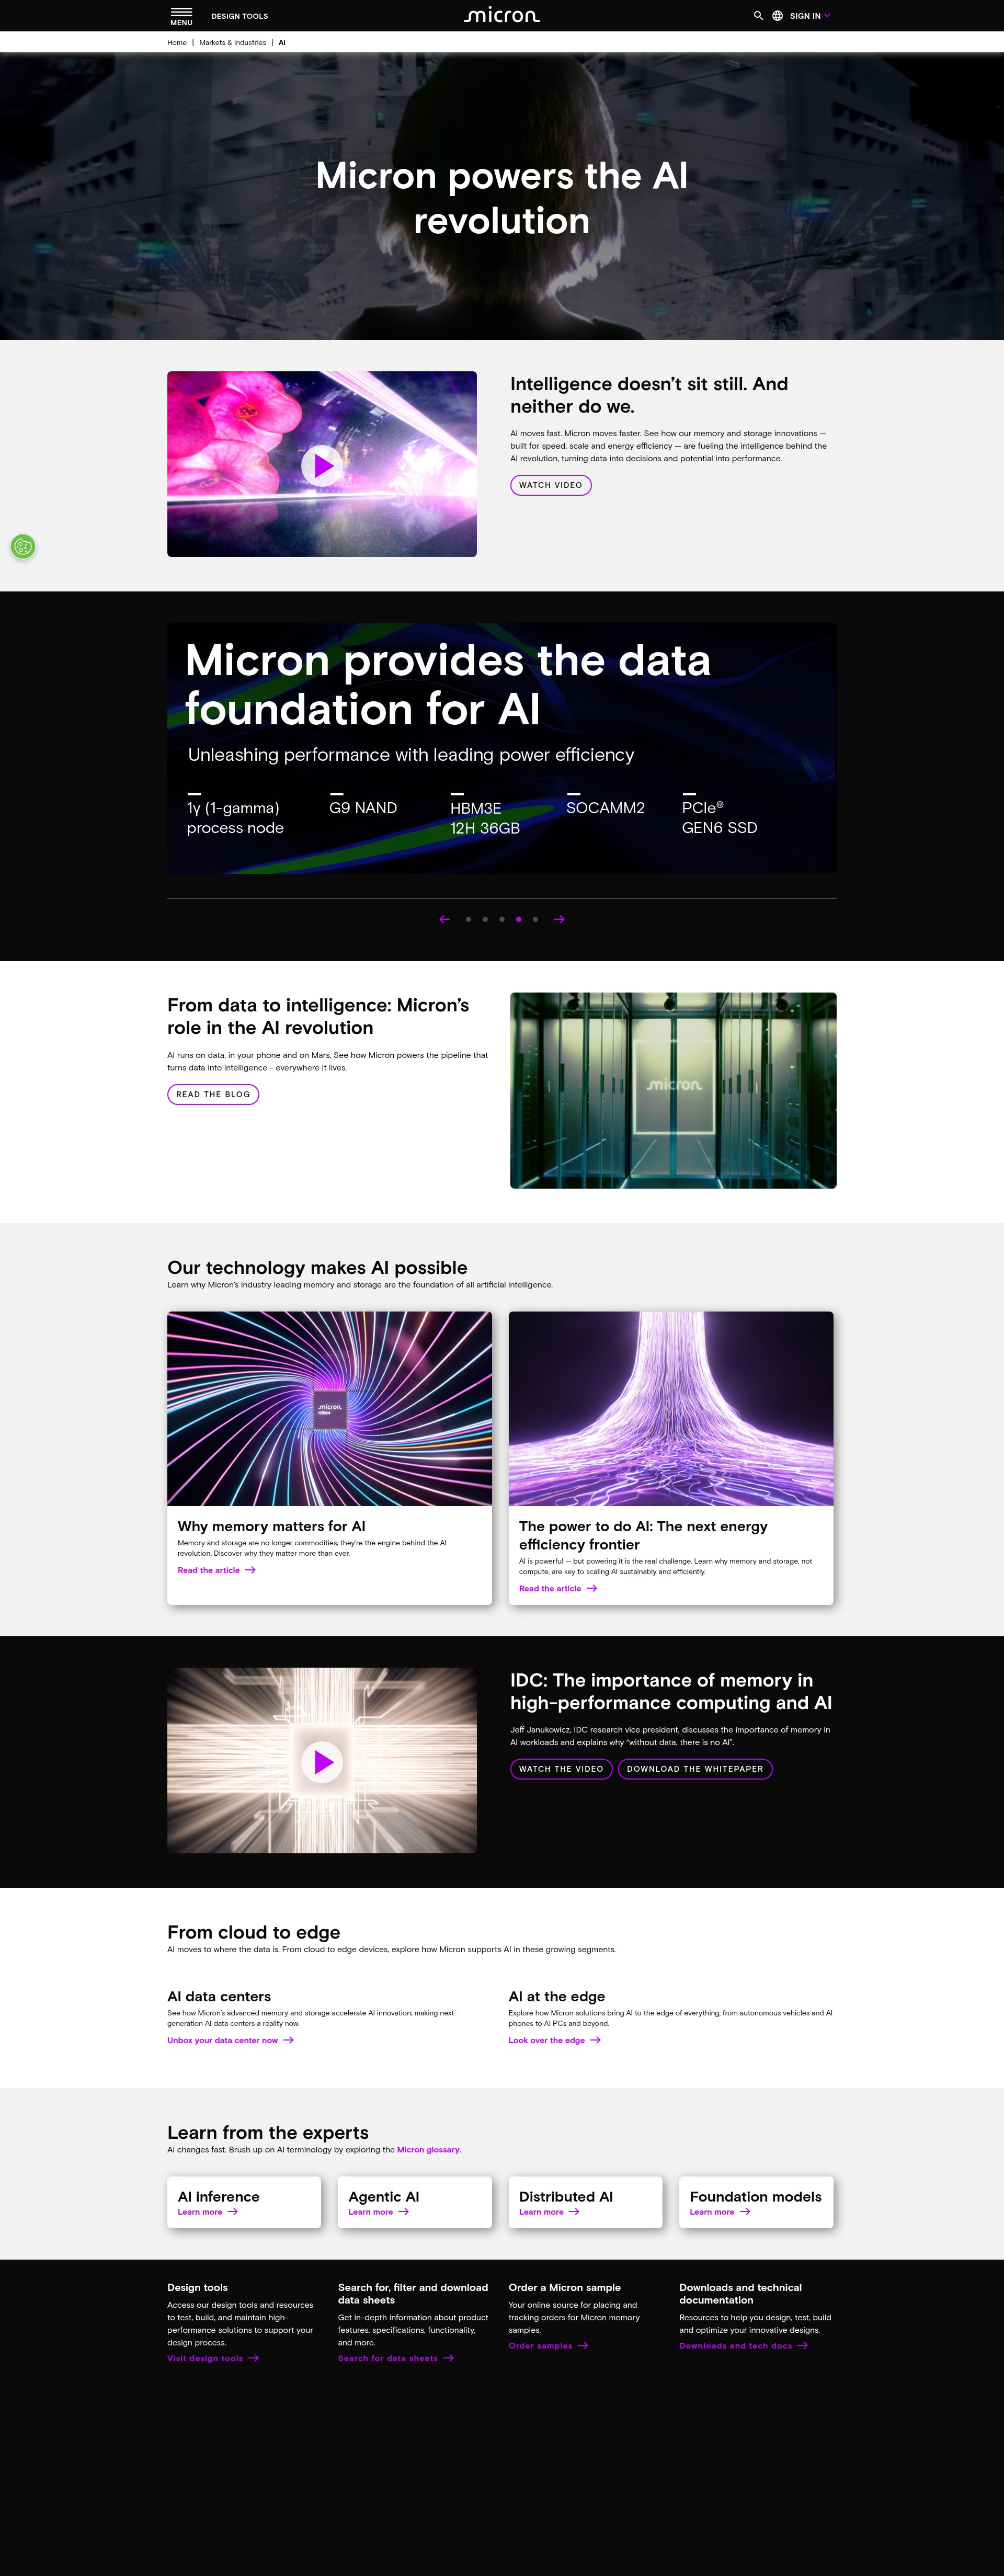Viewport: 1004px width, 2576px height.
Task: Learn more about Agentic AI
Action: pos(371,2212)
